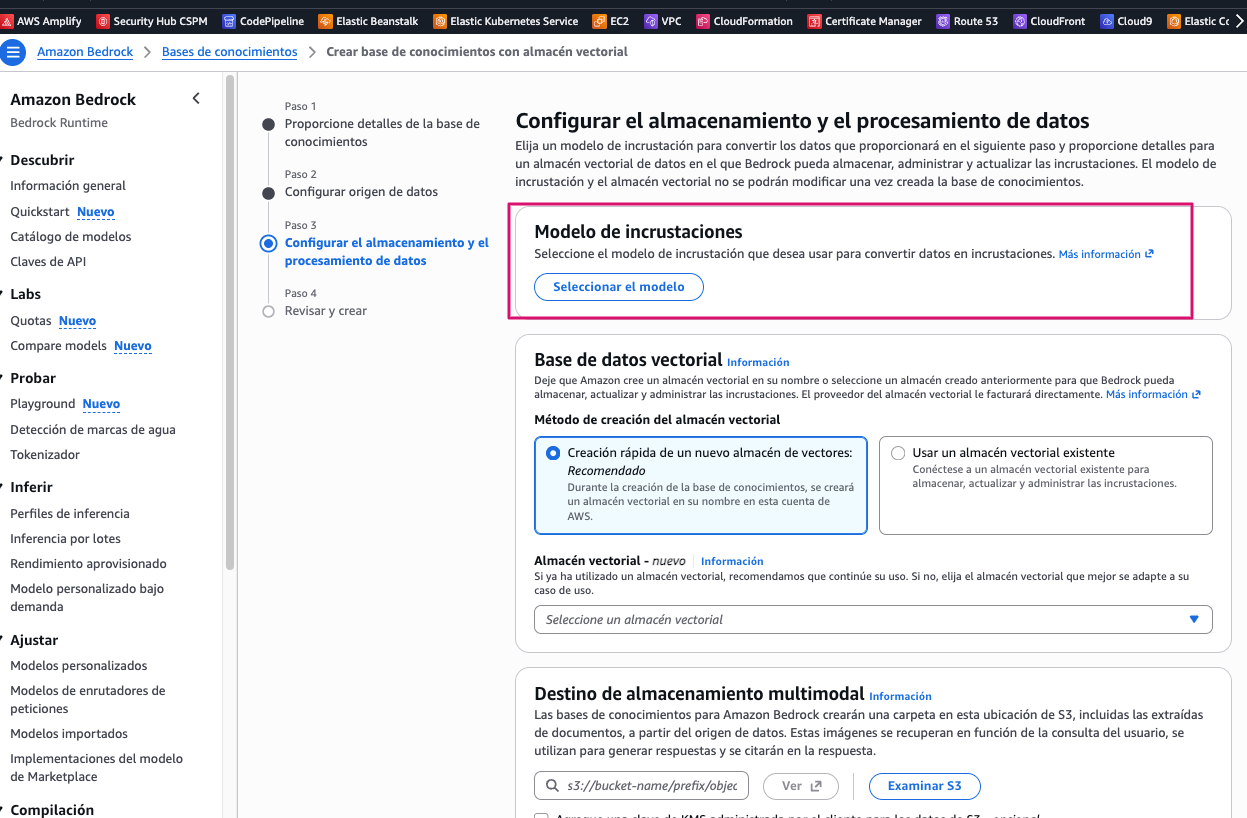Open Catálogo de modelos in sidebar
1247x818 pixels.
71,237
